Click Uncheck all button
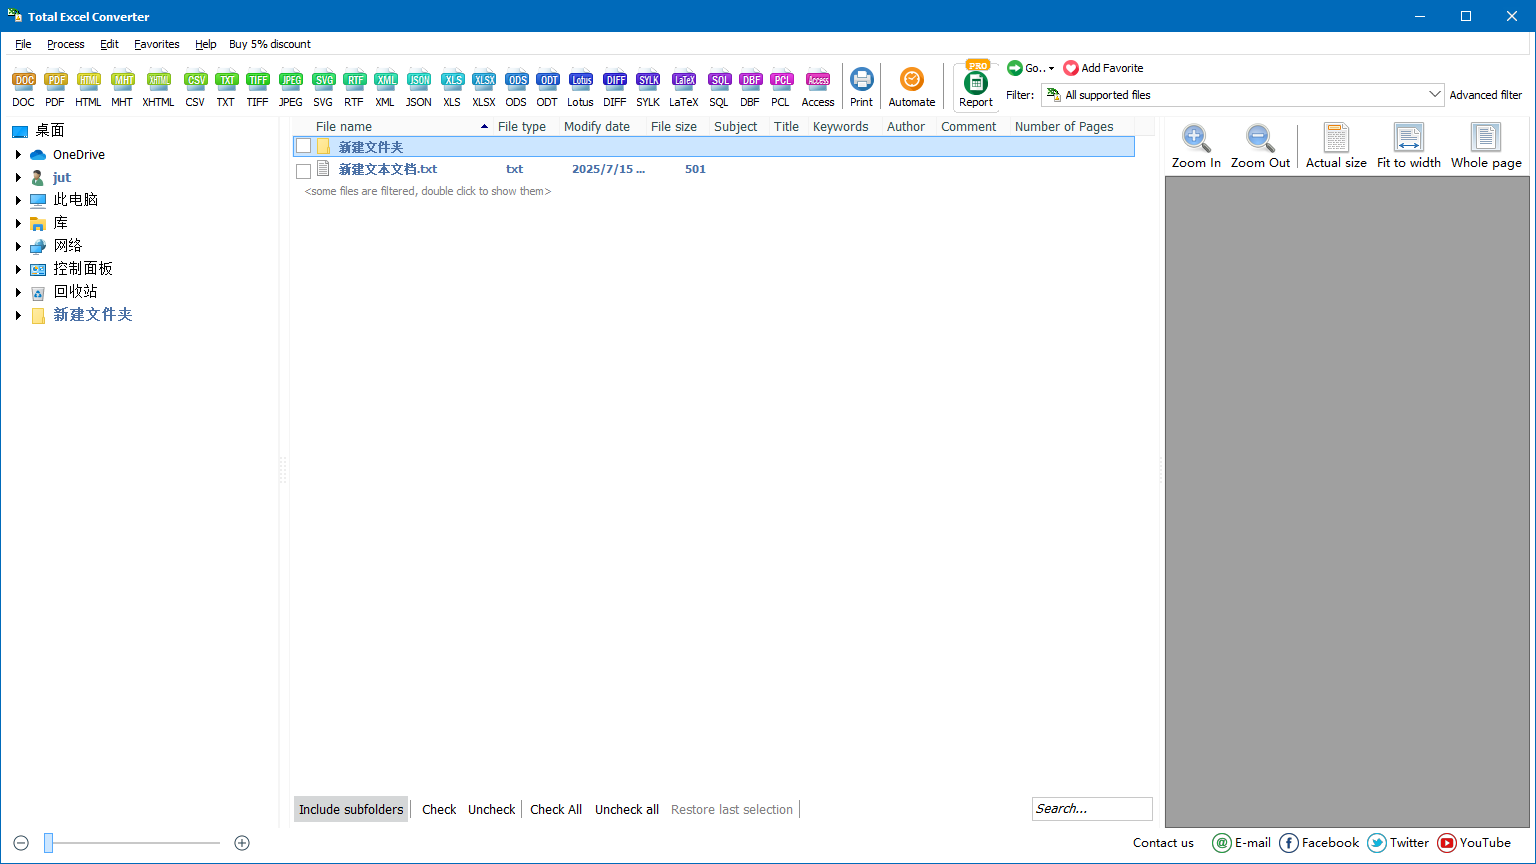Viewport: 1536px width, 864px height. (627, 810)
